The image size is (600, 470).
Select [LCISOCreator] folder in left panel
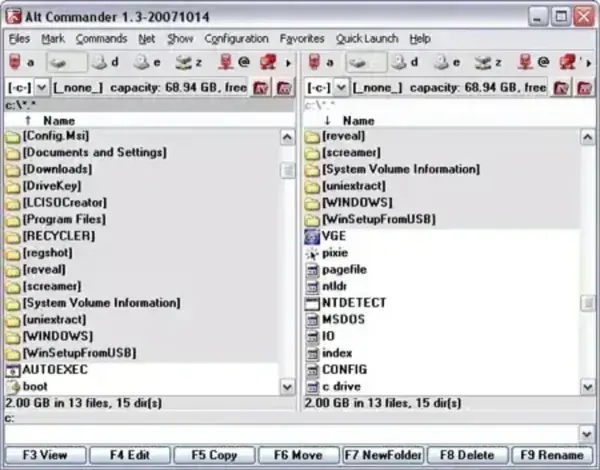coord(142,203)
